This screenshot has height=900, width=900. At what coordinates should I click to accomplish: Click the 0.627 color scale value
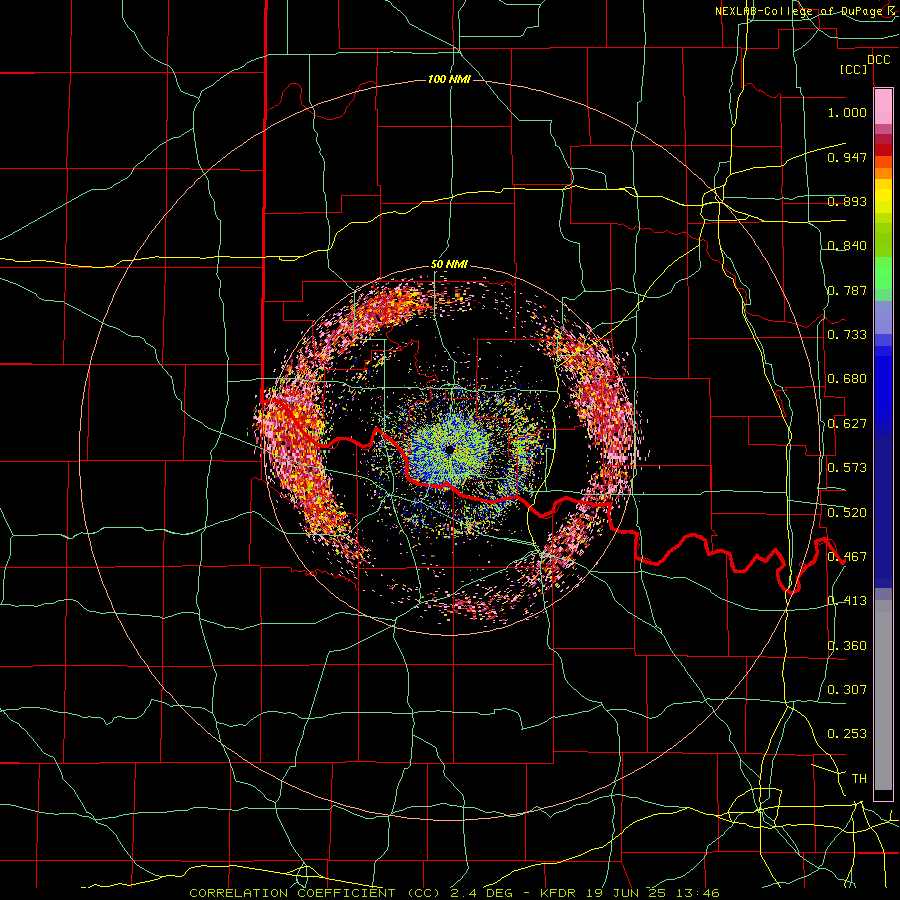[x=847, y=424]
